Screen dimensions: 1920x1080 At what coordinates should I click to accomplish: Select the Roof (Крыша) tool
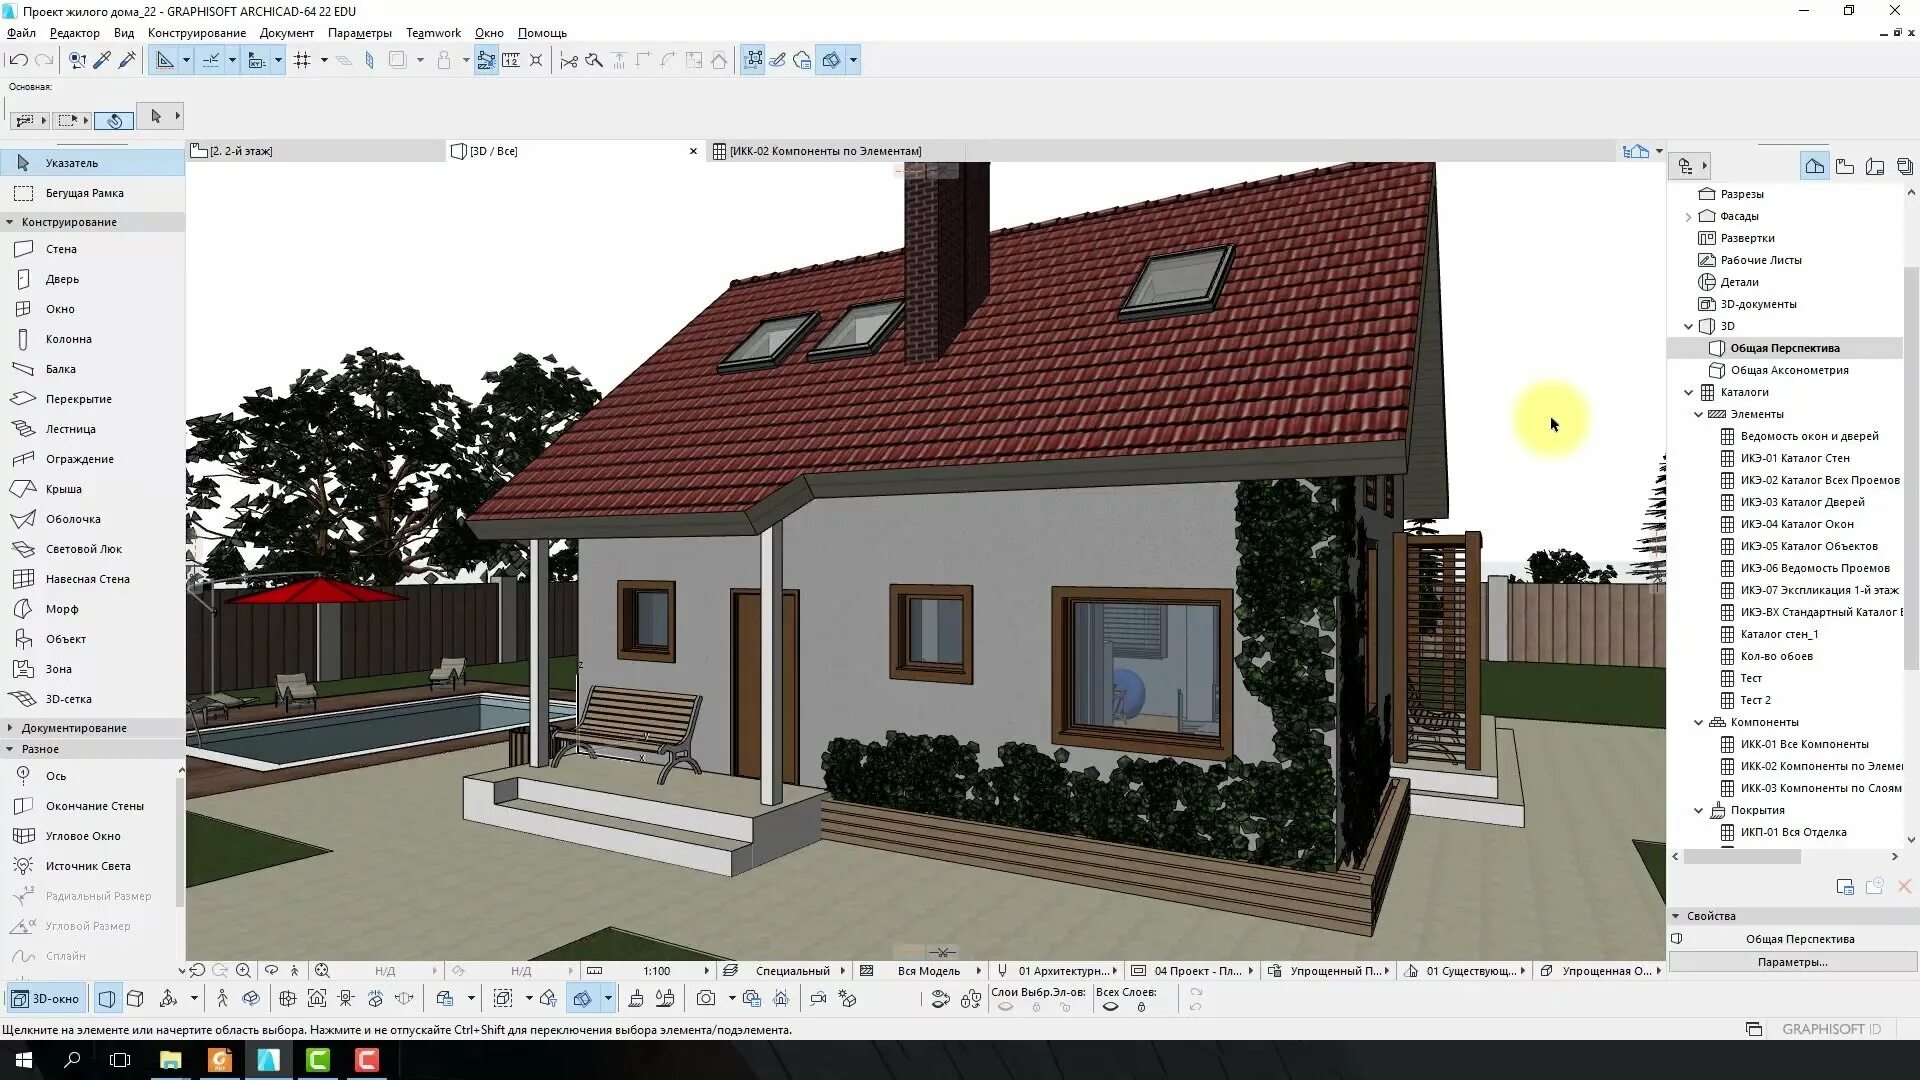pyautogui.click(x=63, y=489)
